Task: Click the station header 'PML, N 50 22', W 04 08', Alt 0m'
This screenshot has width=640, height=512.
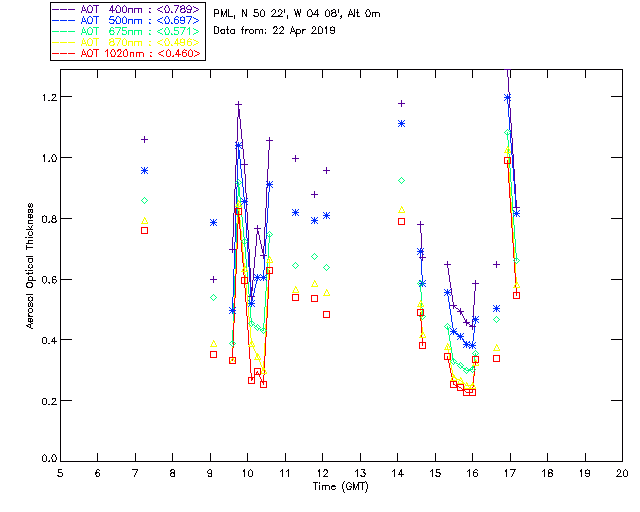Action: click(297, 13)
